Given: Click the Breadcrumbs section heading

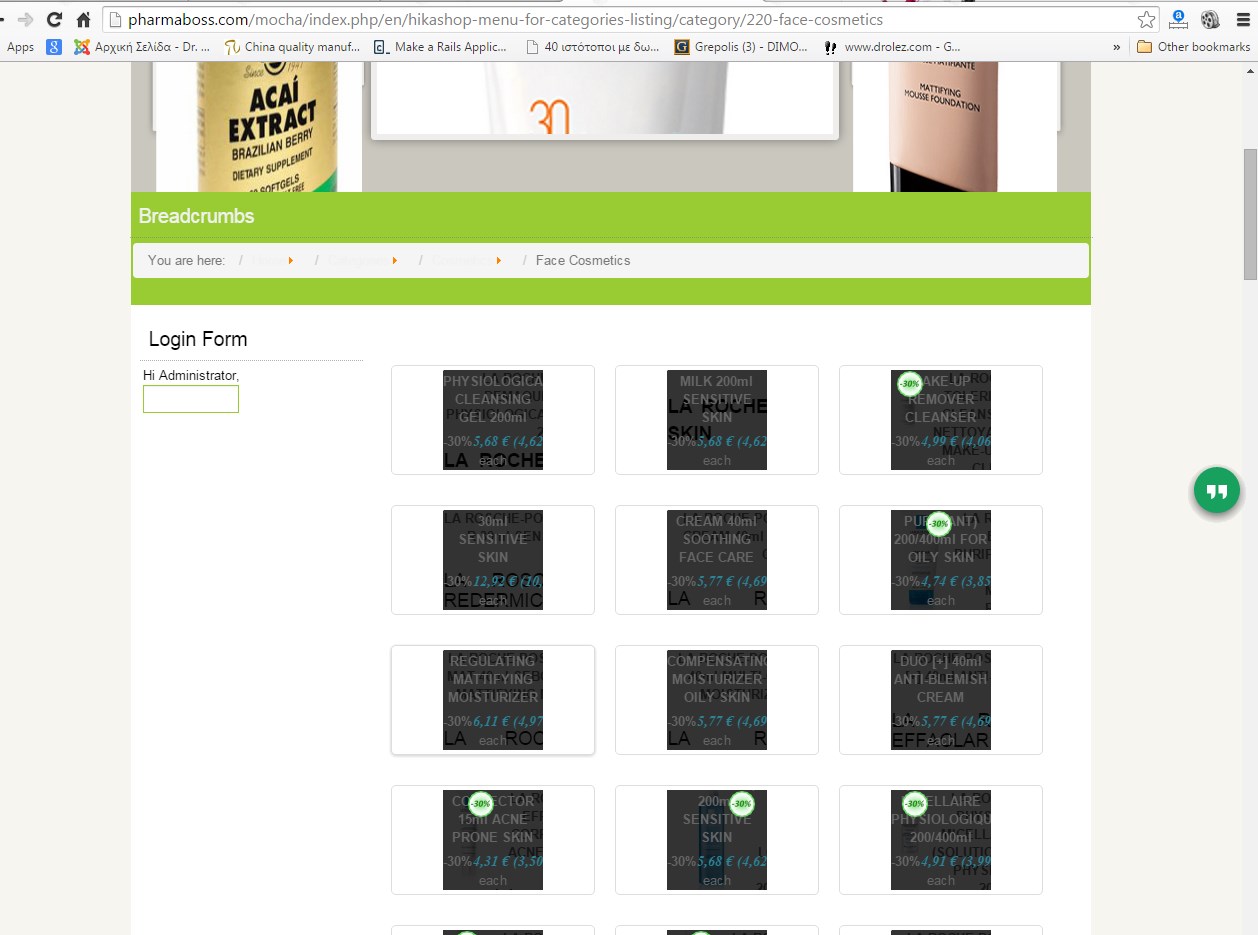Looking at the screenshot, I should tap(196, 216).
